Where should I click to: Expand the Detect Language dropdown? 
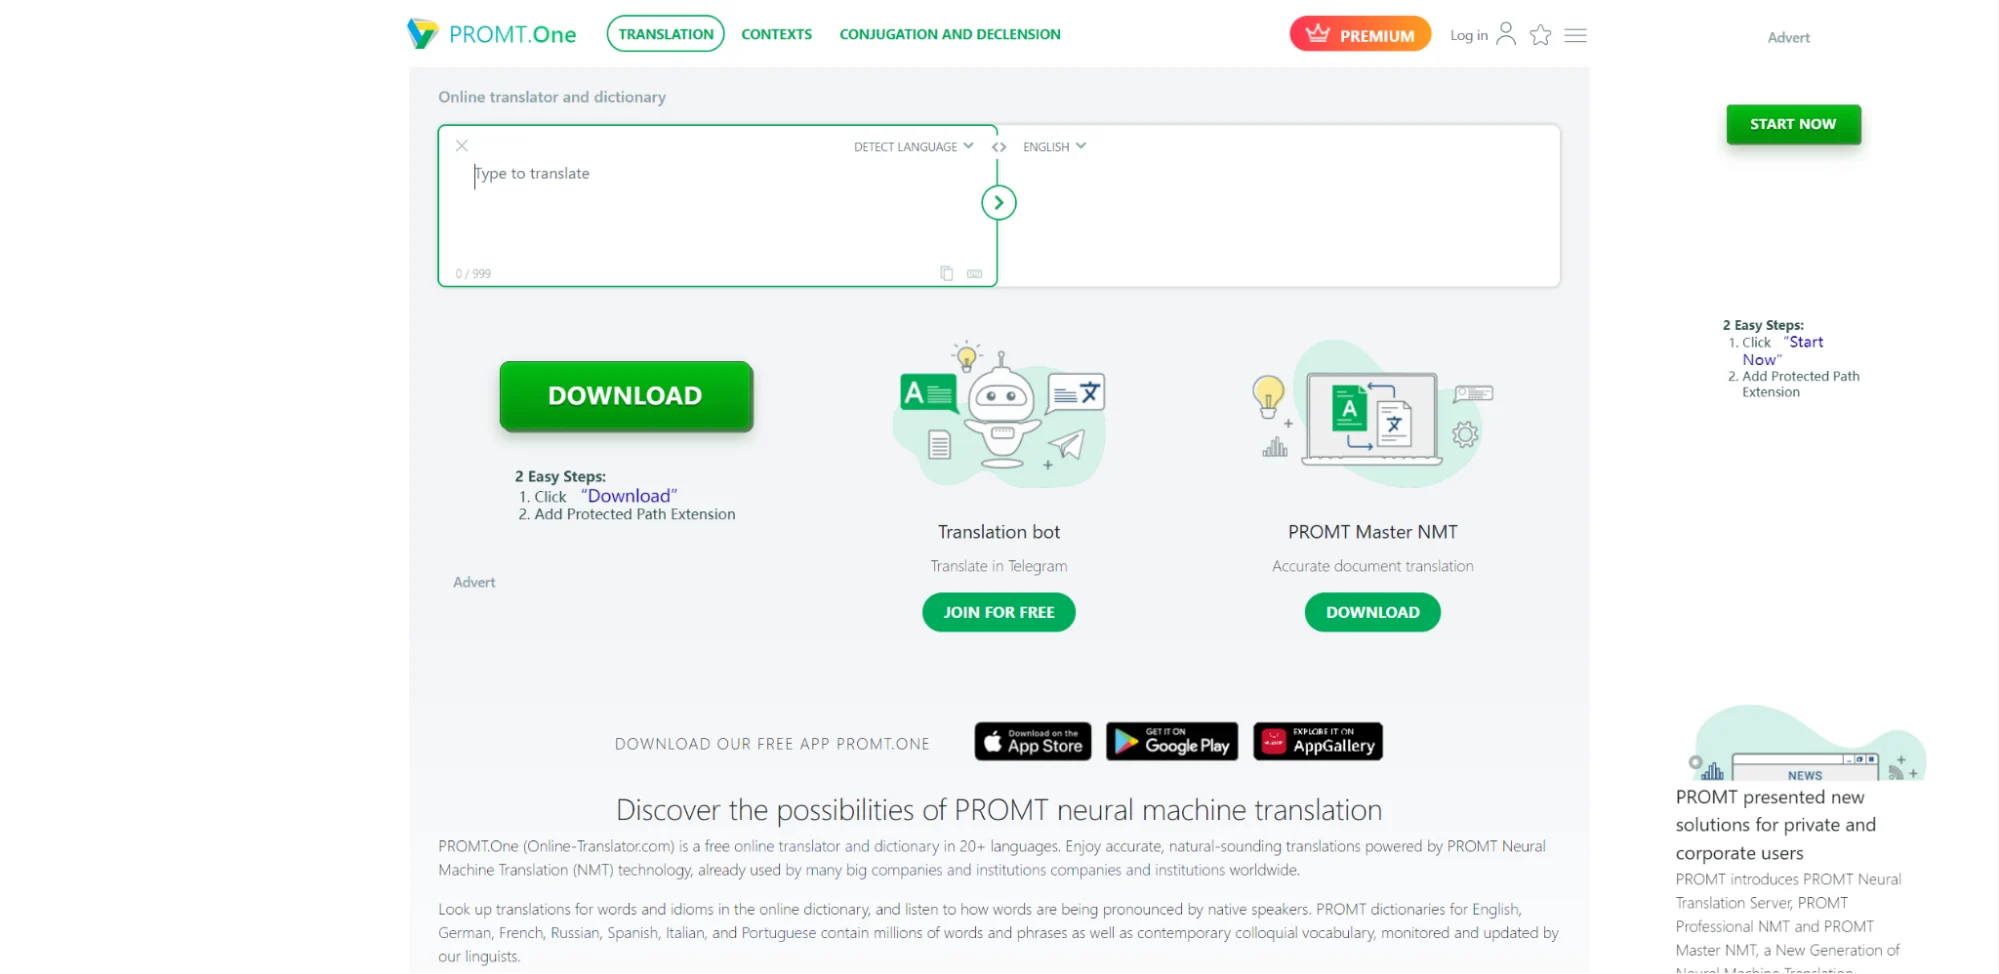point(913,147)
